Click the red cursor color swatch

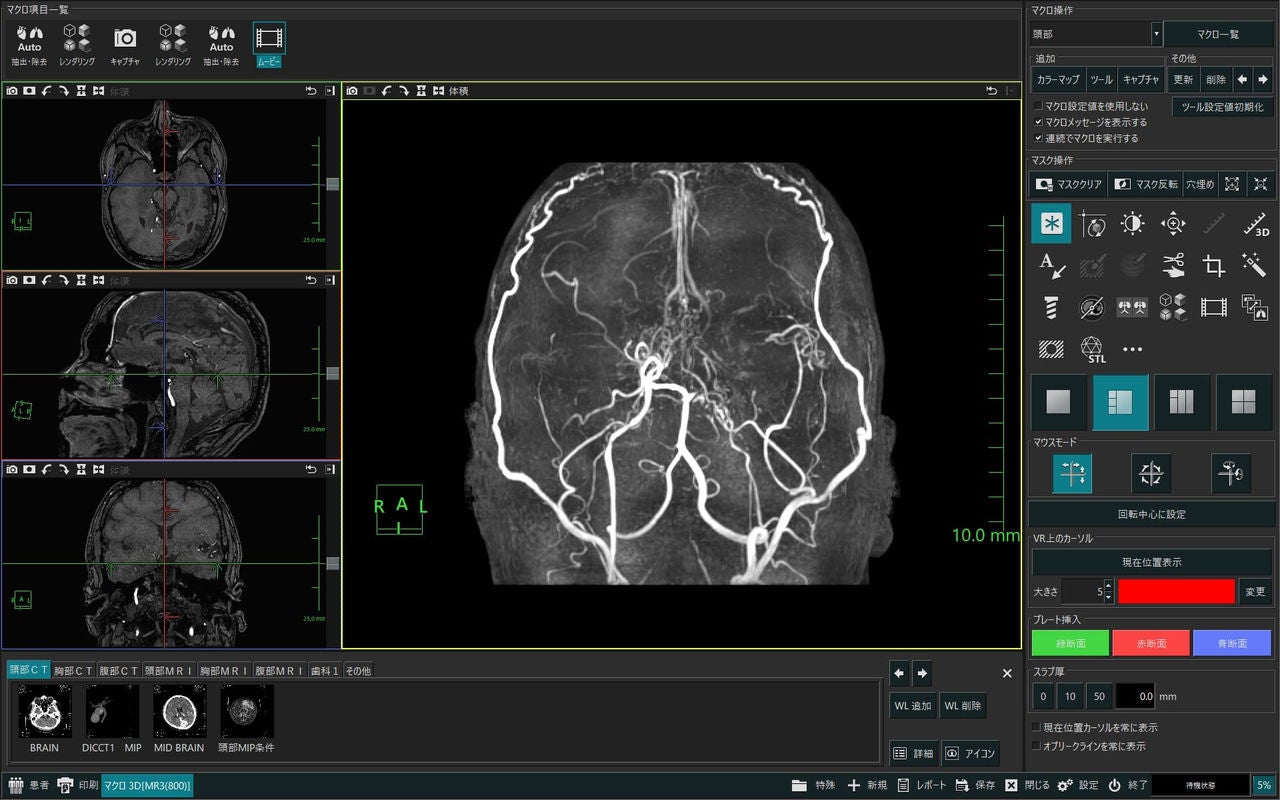pos(1176,591)
